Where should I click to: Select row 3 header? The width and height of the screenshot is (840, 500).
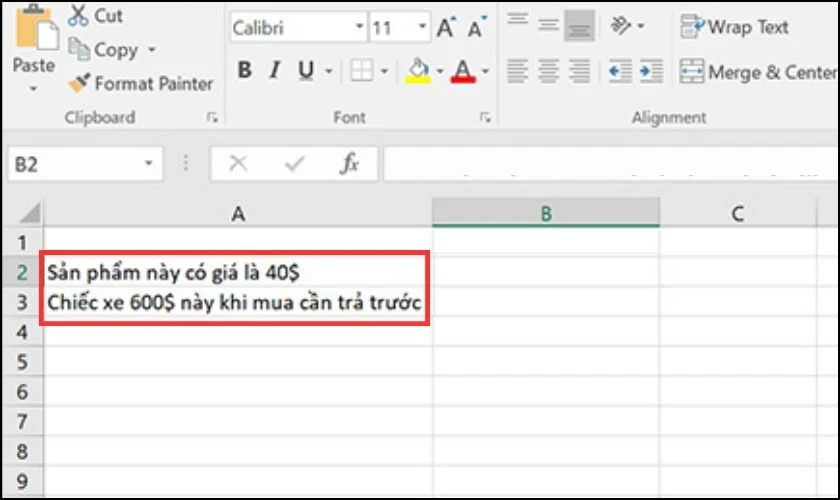point(21,302)
